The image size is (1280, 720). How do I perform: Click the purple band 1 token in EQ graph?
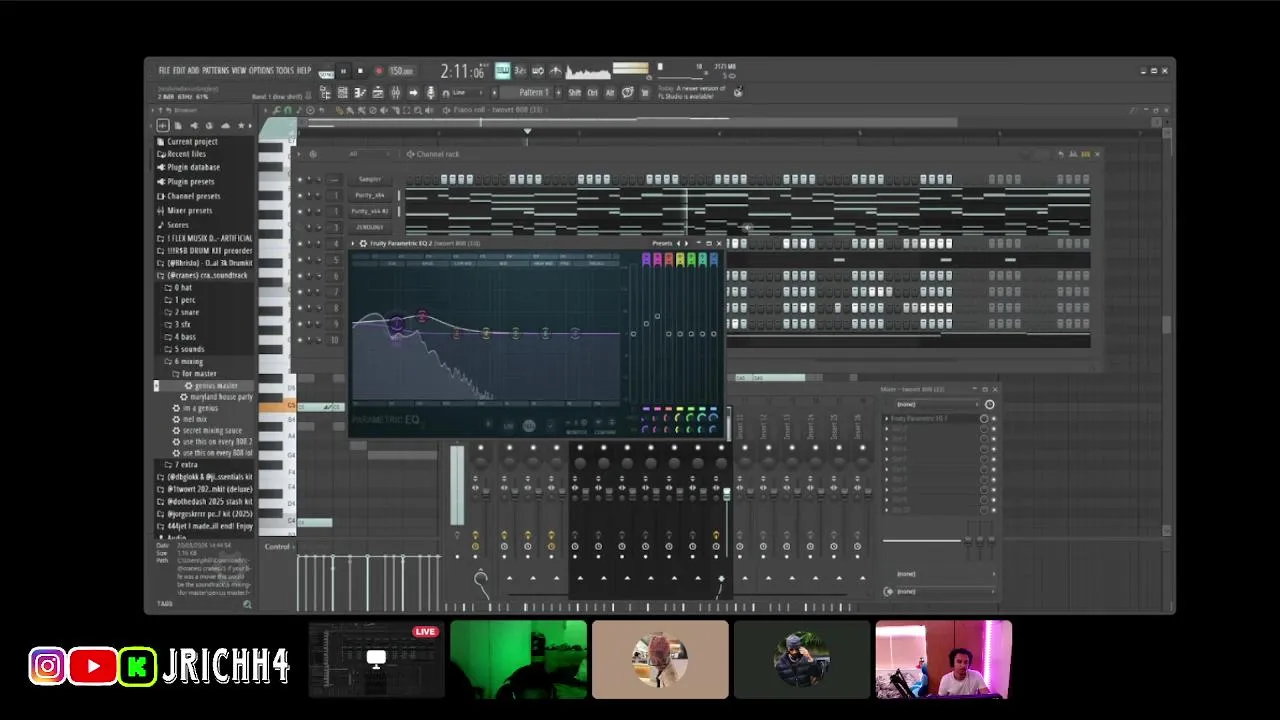pyautogui.click(x=397, y=323)
